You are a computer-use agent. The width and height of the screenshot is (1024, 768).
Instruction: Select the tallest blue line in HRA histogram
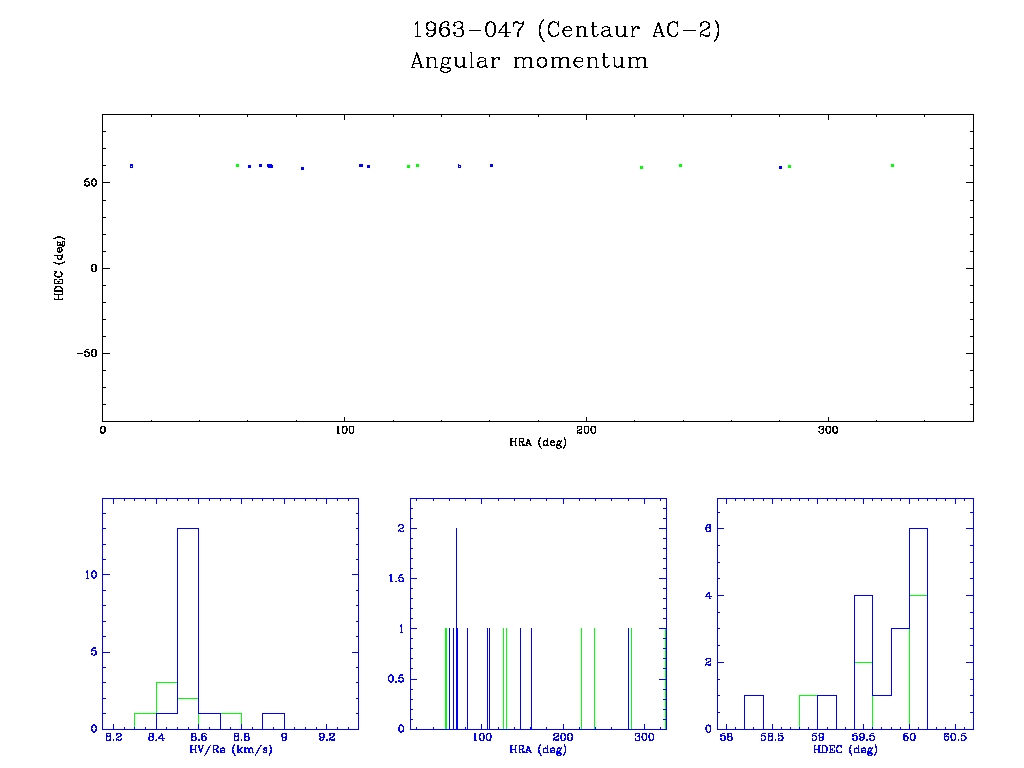(457, 628)
